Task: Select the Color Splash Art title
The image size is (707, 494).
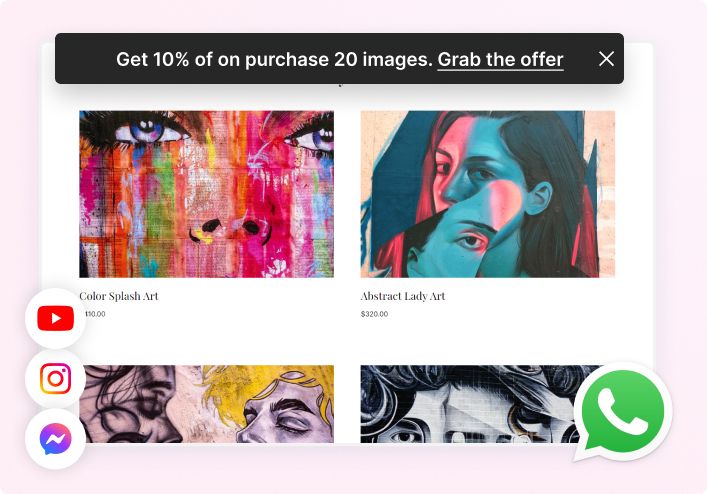Action: [x=119, y=296]
